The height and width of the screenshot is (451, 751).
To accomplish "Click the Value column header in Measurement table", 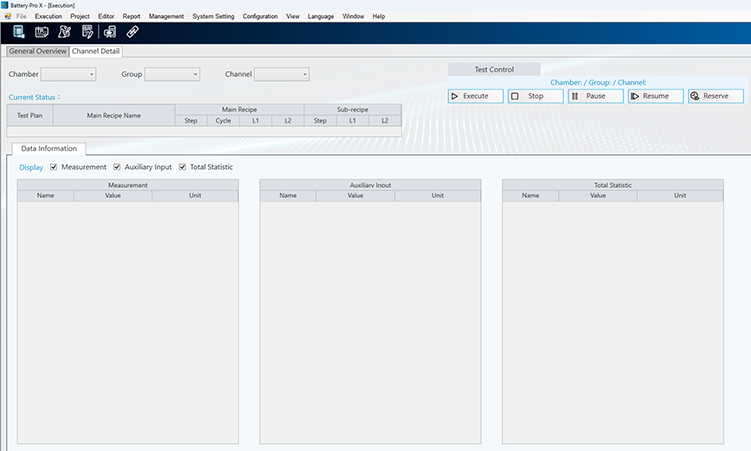I will [112, 196].
